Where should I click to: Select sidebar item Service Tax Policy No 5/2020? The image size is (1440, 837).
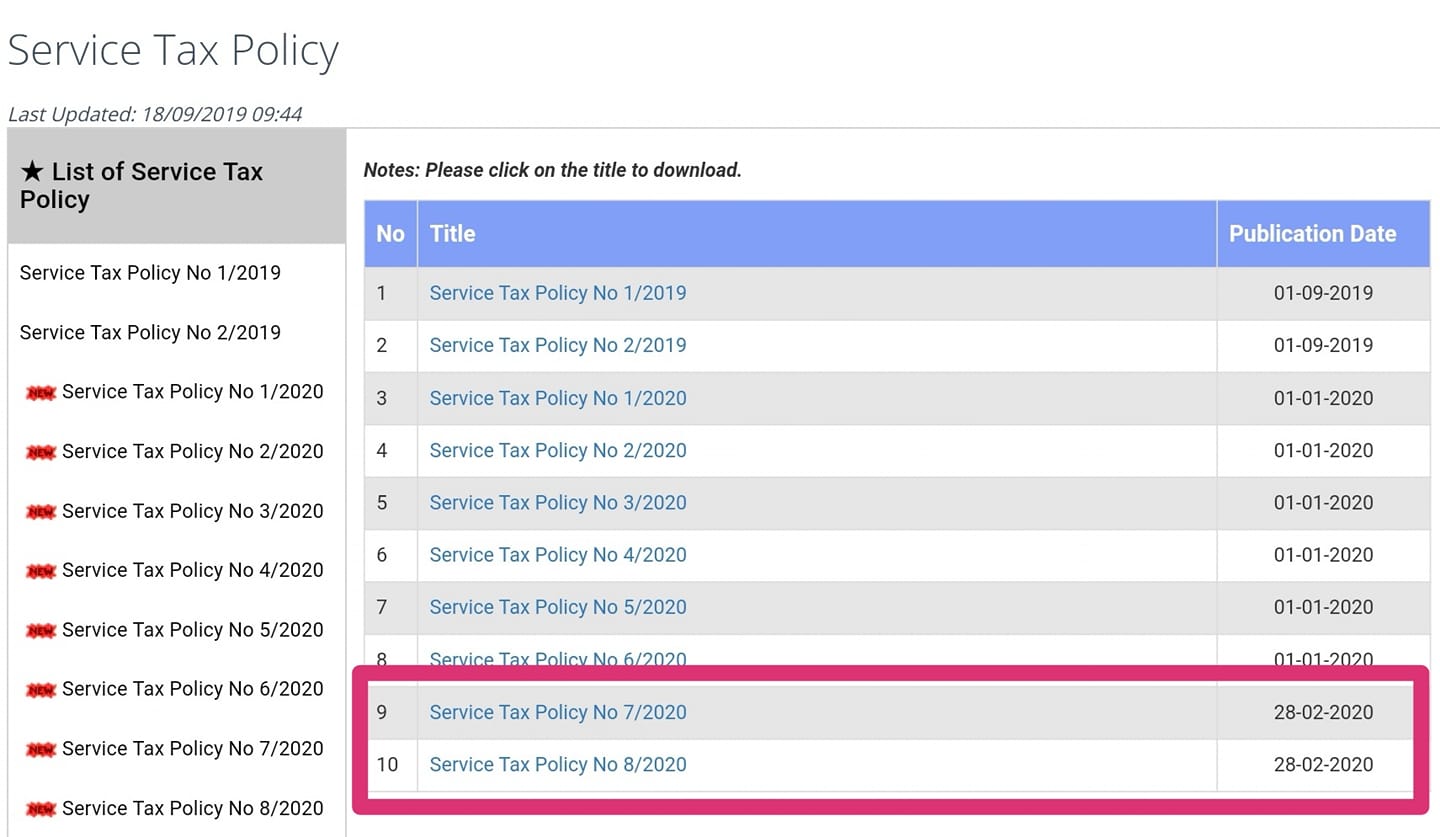pos(193,630)
